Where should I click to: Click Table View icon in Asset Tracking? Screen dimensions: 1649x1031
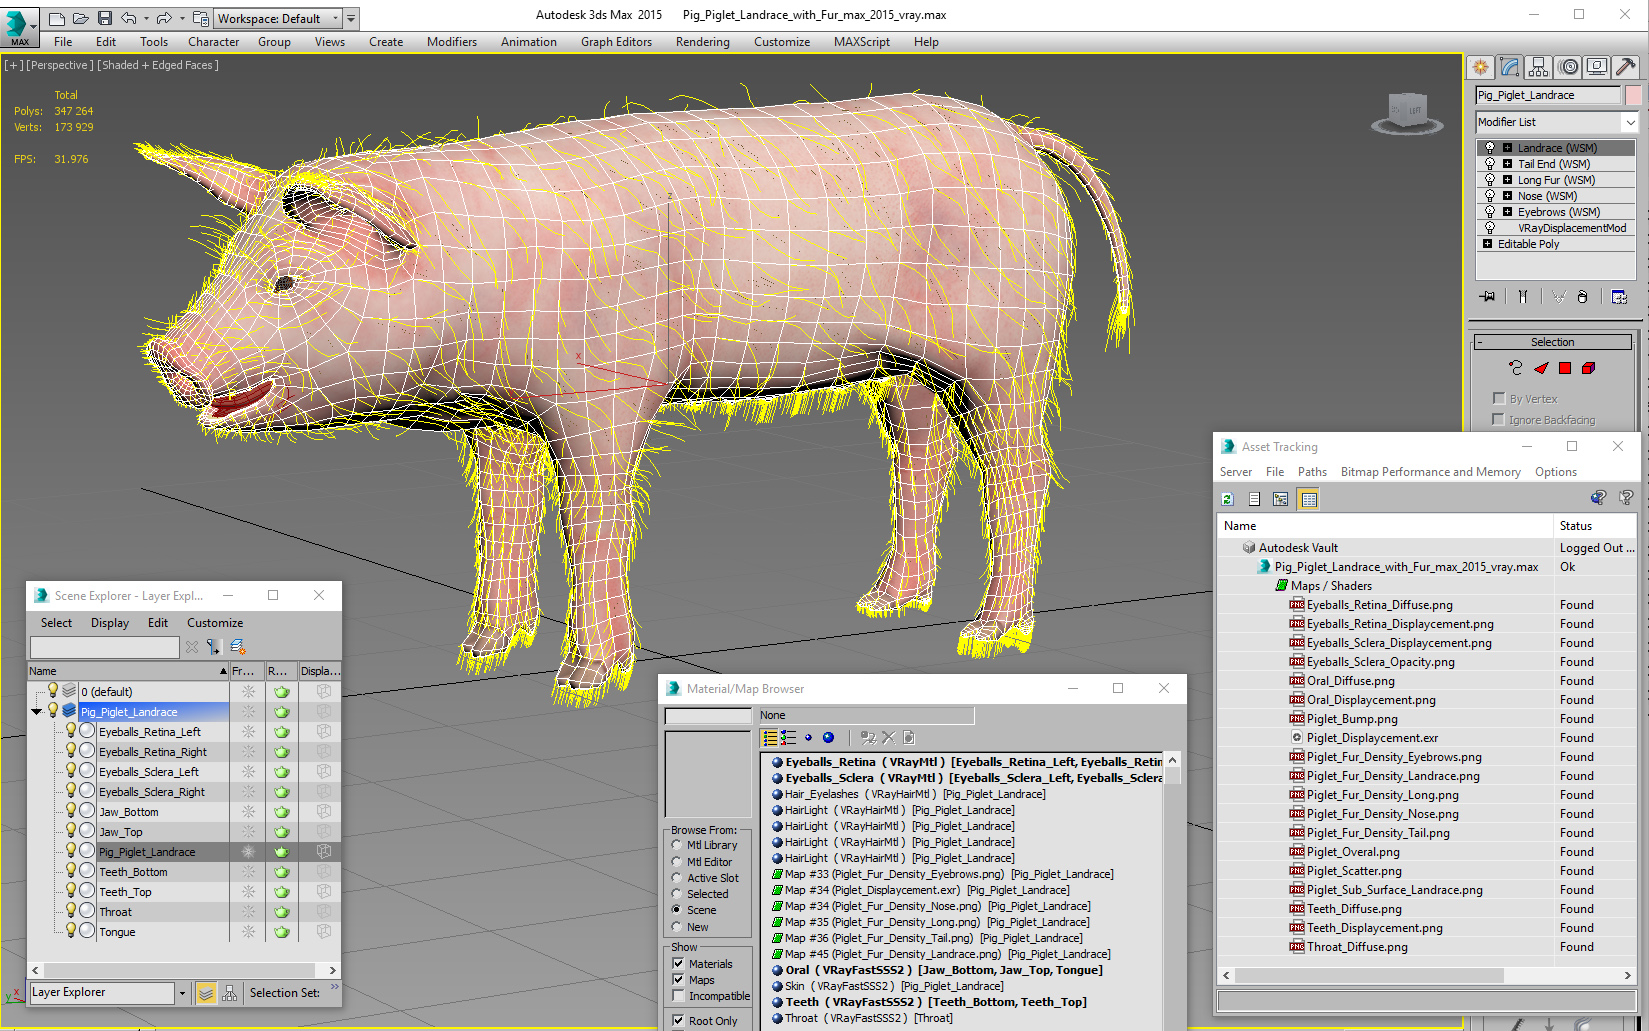[x=1308, y=499]
